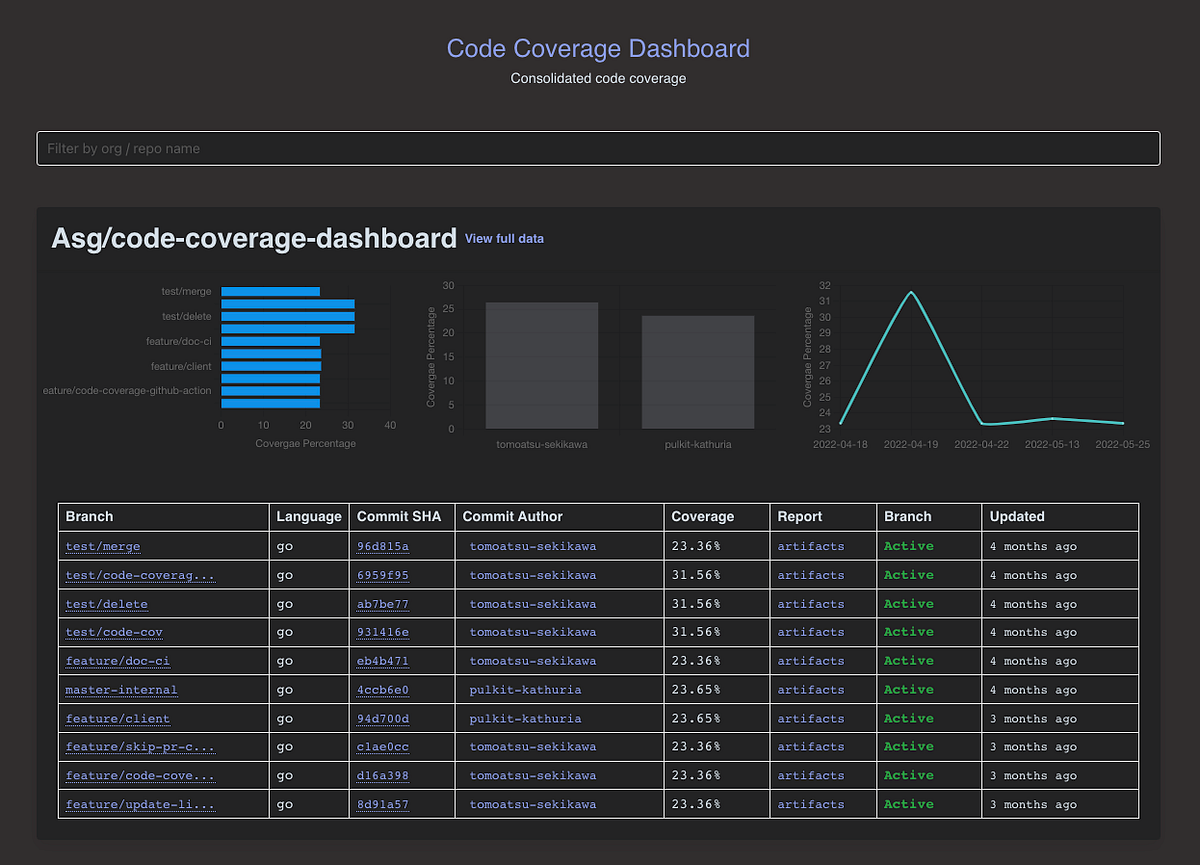Open the View full data link
1200x865 pixels.
click(x=504, y=239)
